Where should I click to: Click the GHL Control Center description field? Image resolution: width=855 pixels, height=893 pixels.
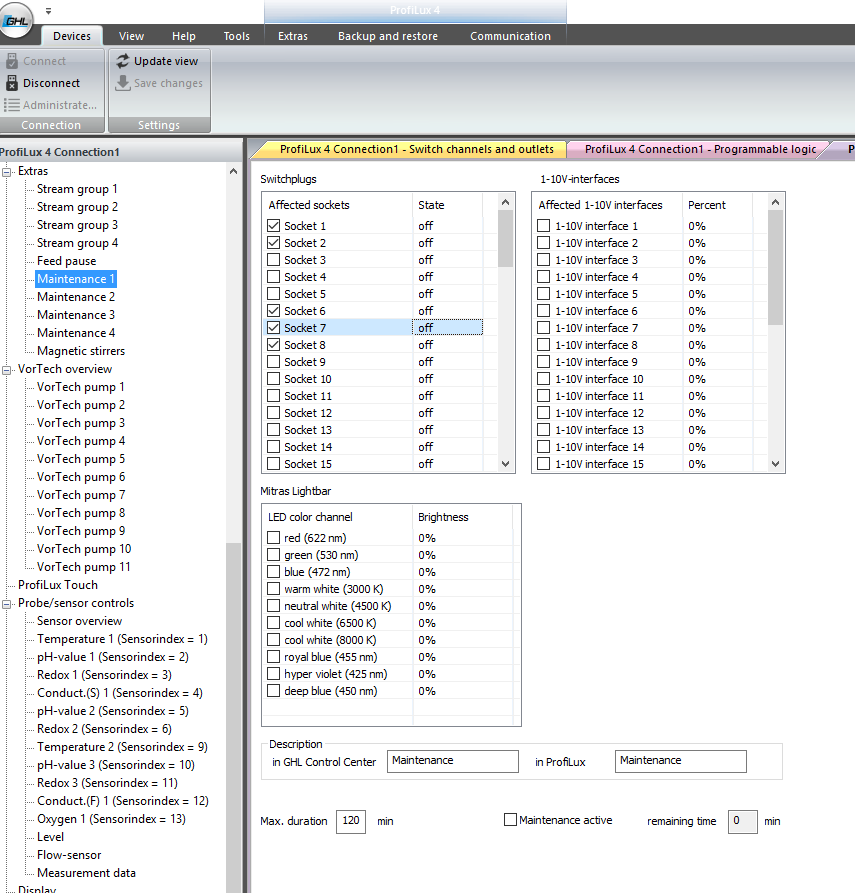pos(453,761)
